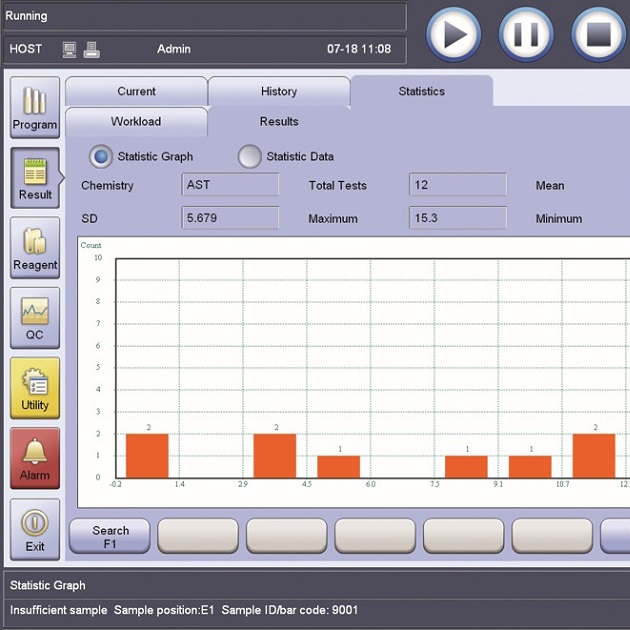
Task: Select the Statistic Graph radio button
Action: 101,156
